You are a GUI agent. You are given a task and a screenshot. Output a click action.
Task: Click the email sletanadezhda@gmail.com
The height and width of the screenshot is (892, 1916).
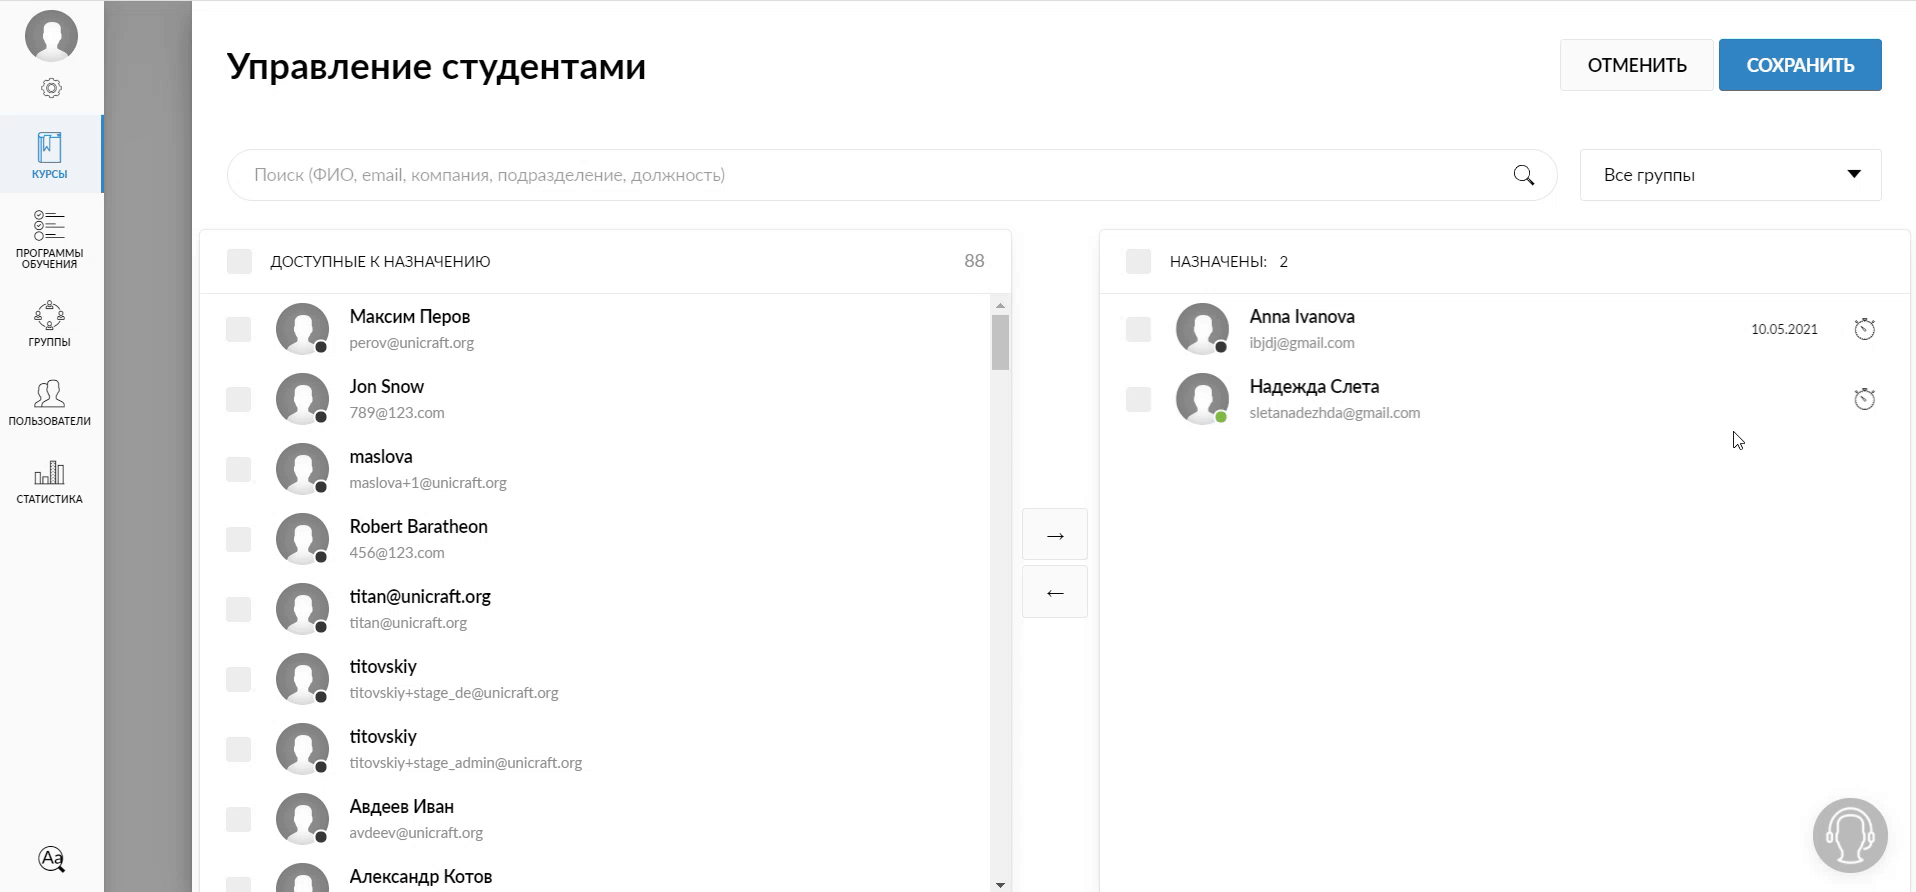pyautogui.click(x=1335, y=413)
